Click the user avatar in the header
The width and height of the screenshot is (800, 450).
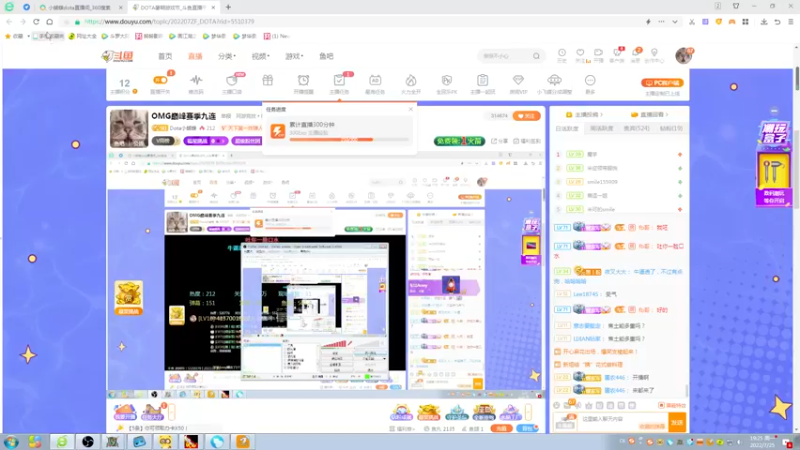(x=683, y=56)
